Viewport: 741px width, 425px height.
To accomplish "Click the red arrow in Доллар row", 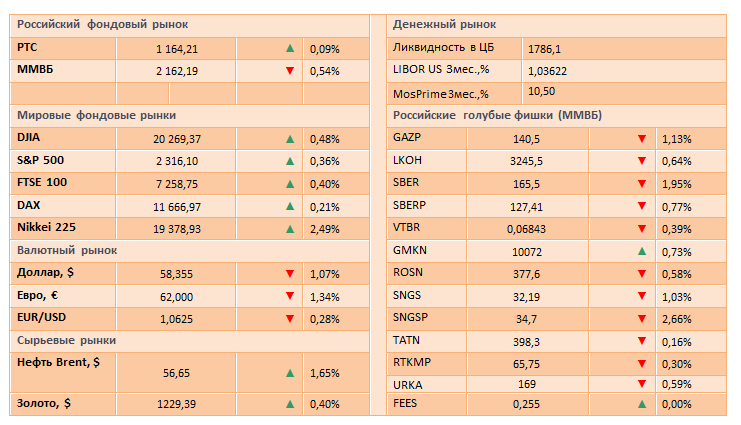I will tap(290, 273).
